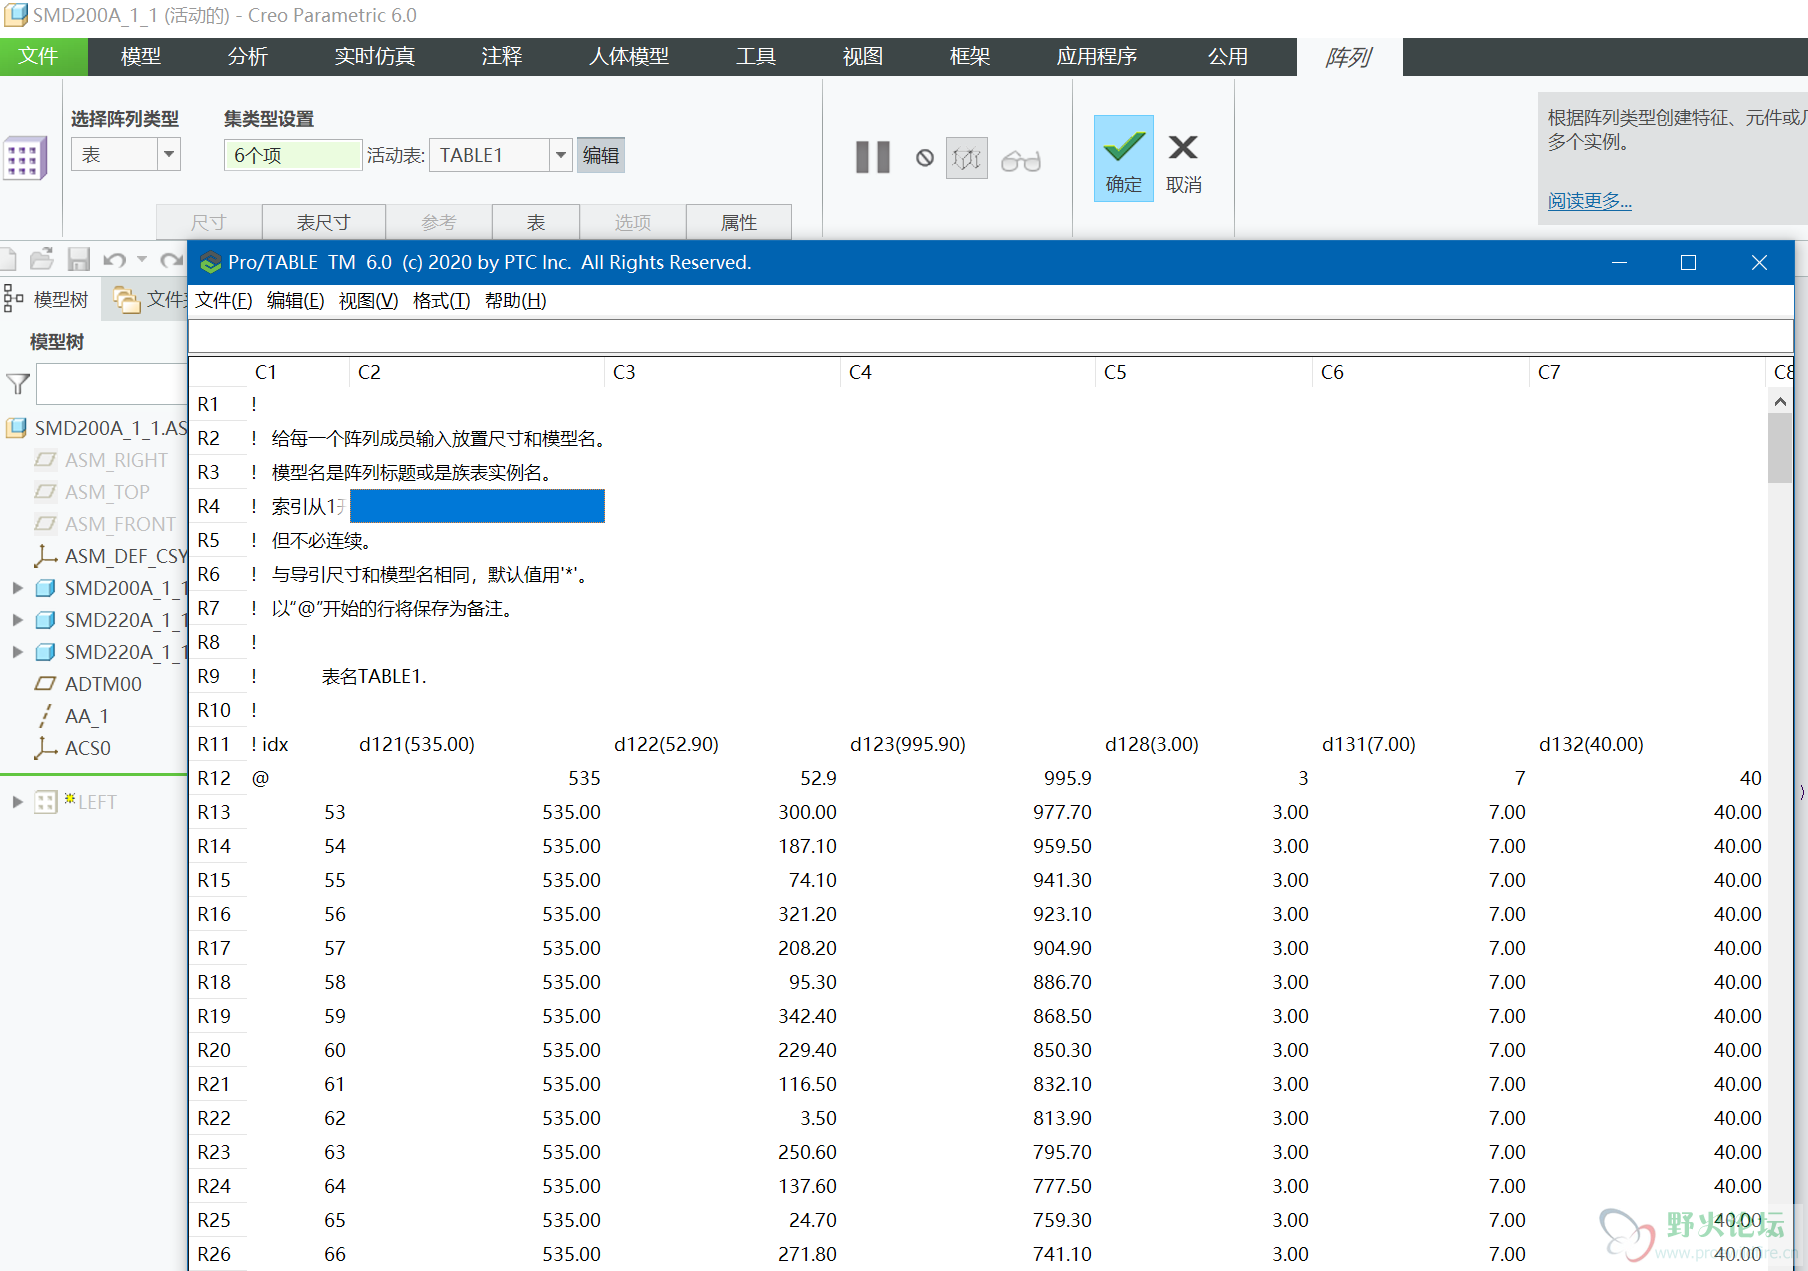The height and width of the screenshot is (1271, 1808).
Task: Select the ASM_FRONT datum plane
Action: [106, 524]
